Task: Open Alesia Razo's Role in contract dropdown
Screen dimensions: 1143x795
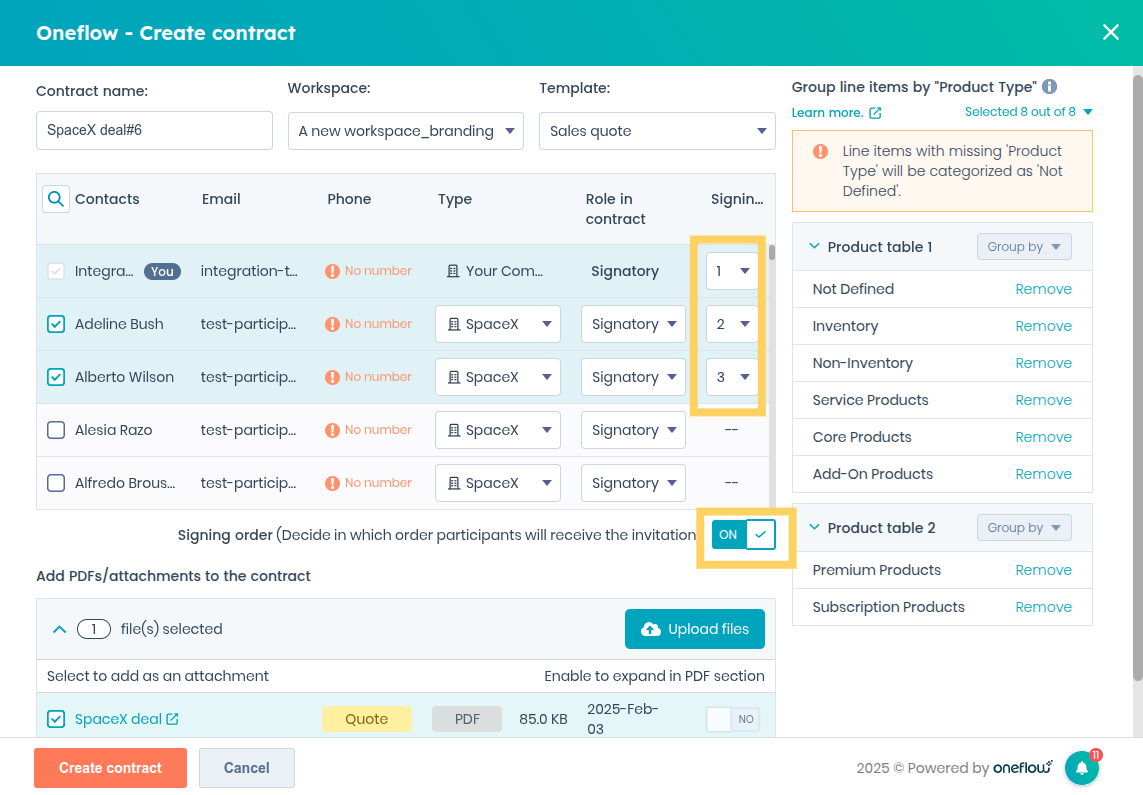Action: click(x=633, y=431)
